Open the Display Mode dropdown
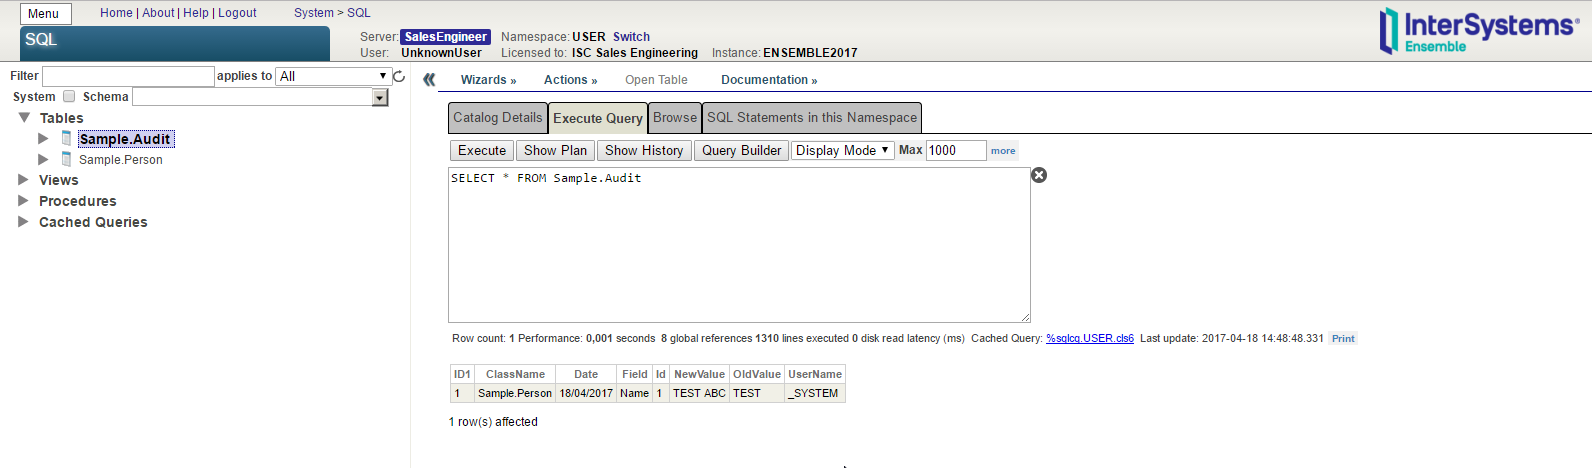 click(x=842, y=150)
